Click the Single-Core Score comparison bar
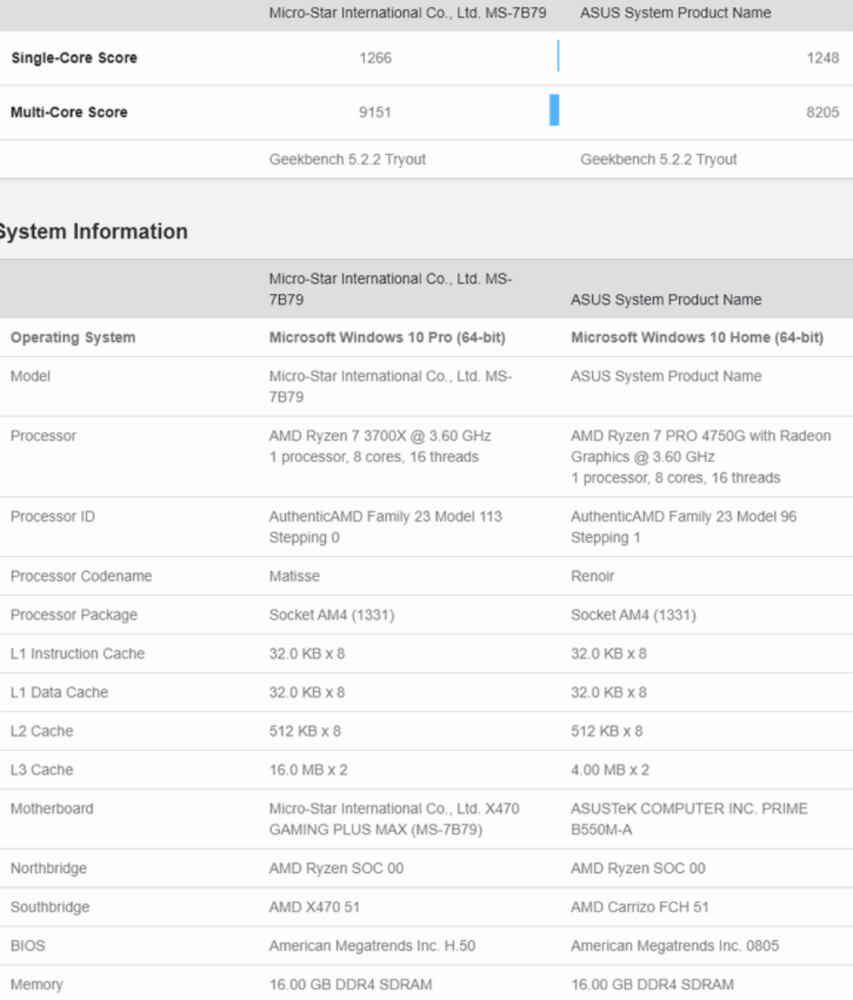The width and height of the screenshot is (853, 1000). (x=558, y=55)
